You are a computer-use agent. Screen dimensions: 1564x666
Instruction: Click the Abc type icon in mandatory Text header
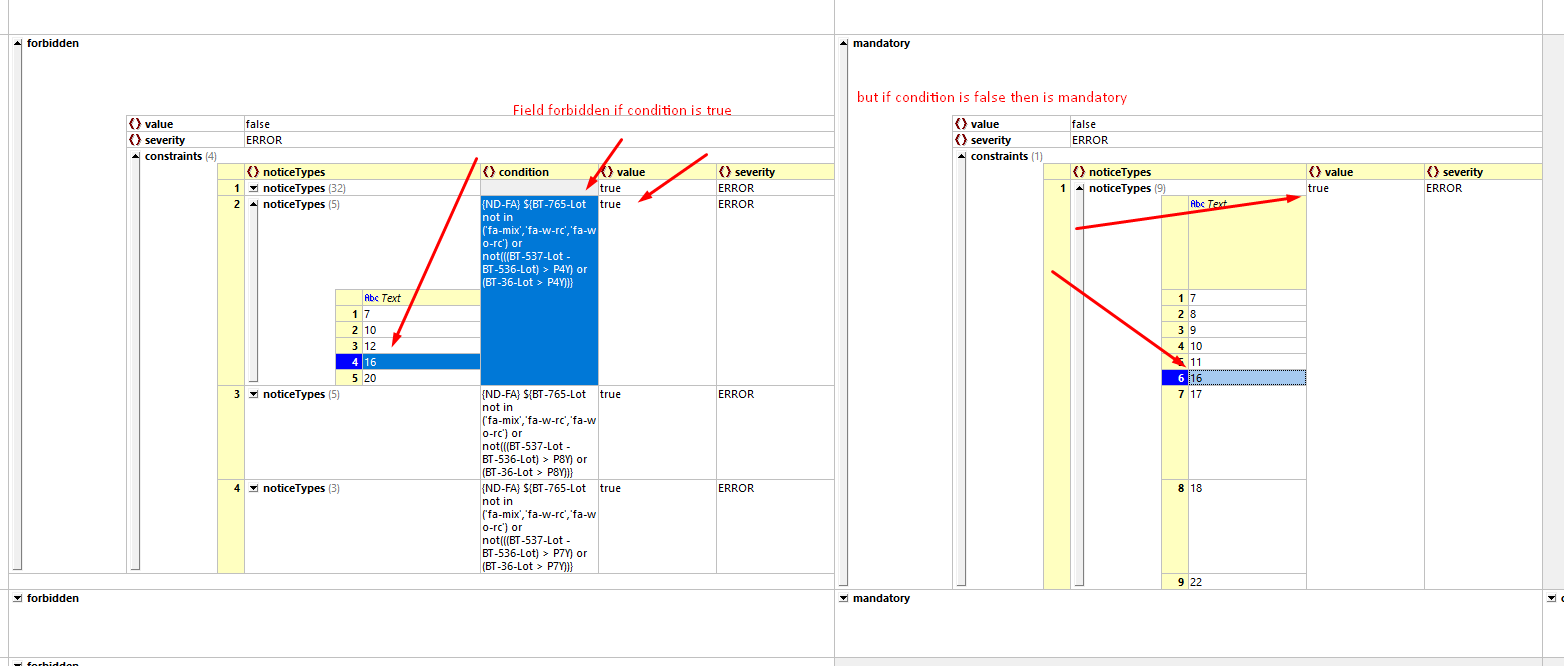click(x=1197, y=204)
